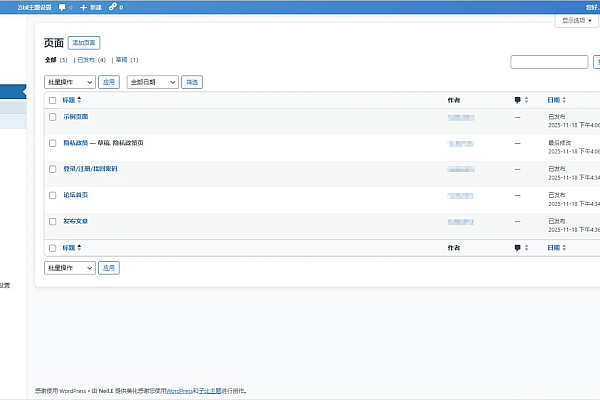The width and height of the screenshot is (600, 400).
Task: Check the box for 论坛首页 row
Action: tap(52, 195)
